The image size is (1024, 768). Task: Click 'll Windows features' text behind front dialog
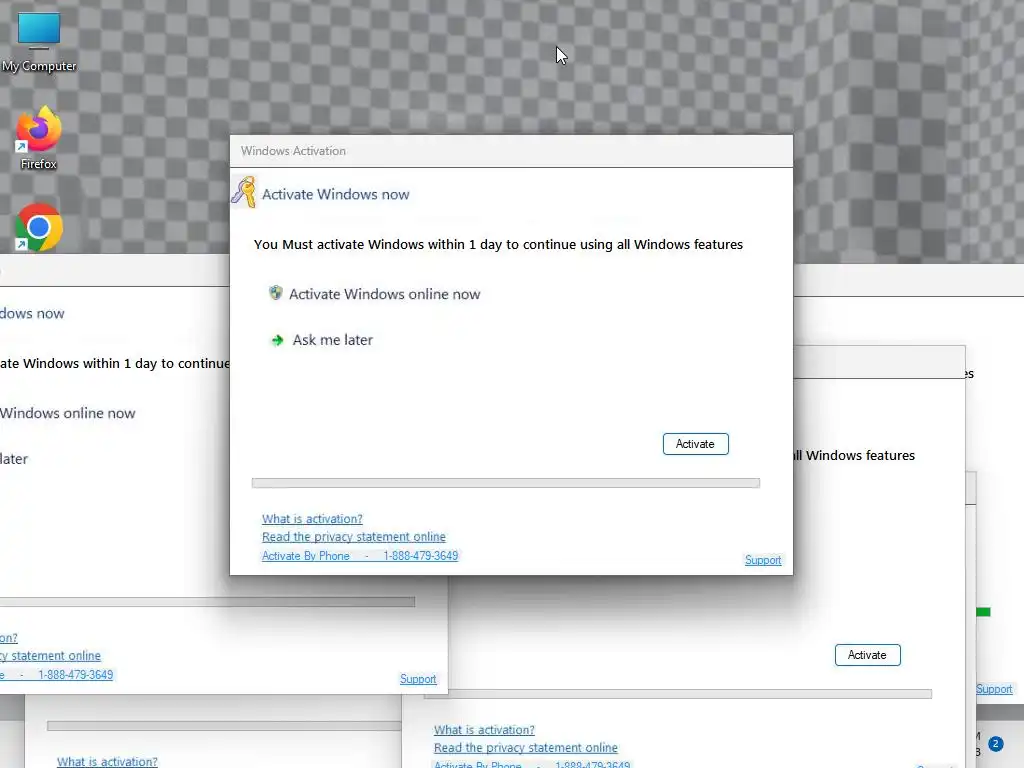pyautogui.click(x=854, y=455)
